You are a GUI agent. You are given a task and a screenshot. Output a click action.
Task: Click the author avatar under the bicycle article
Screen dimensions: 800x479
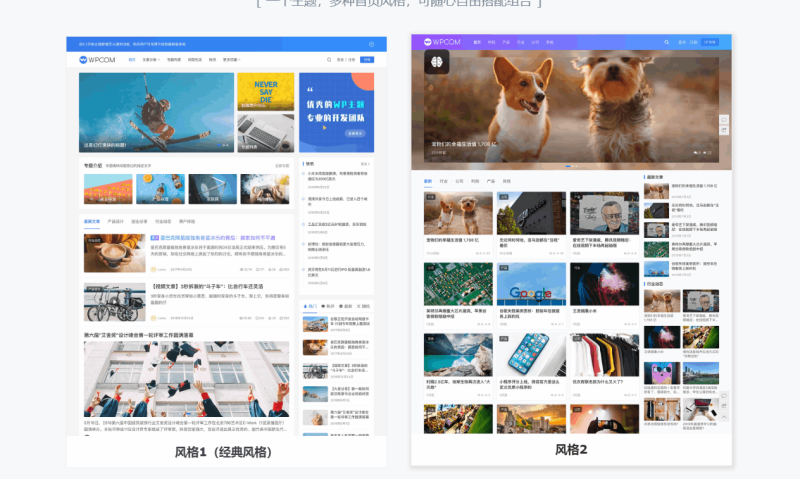pyautogui.click(x=154, y=318)
